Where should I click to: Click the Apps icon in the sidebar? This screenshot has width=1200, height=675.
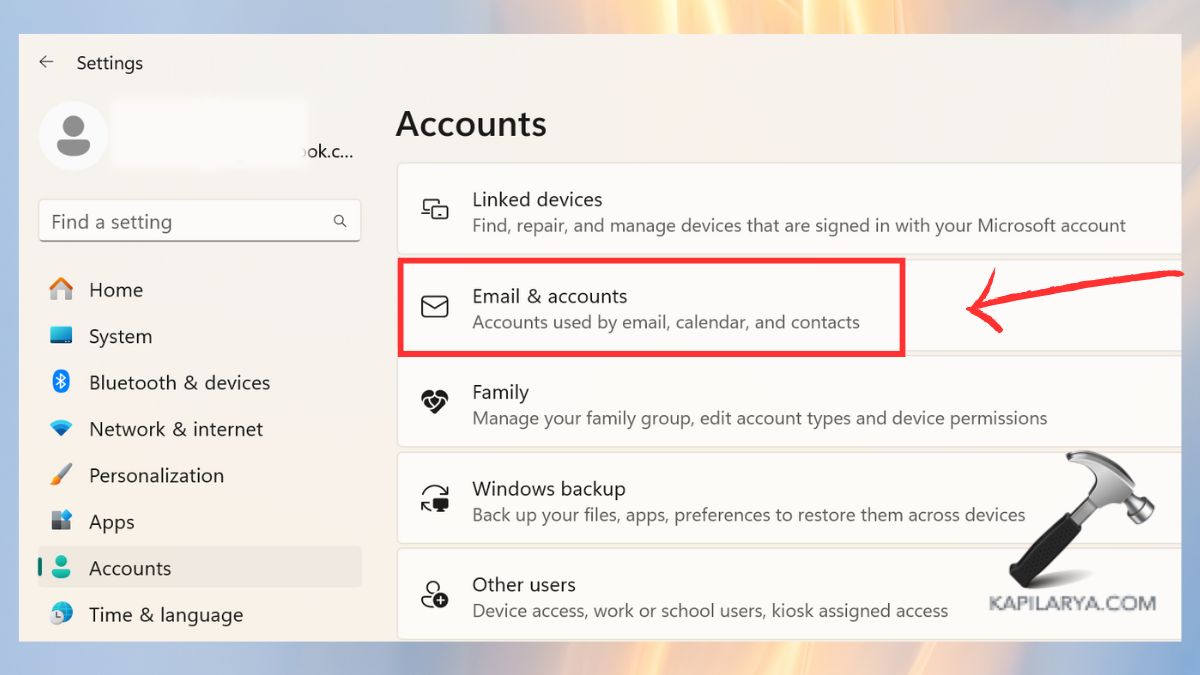click(60, 521)
